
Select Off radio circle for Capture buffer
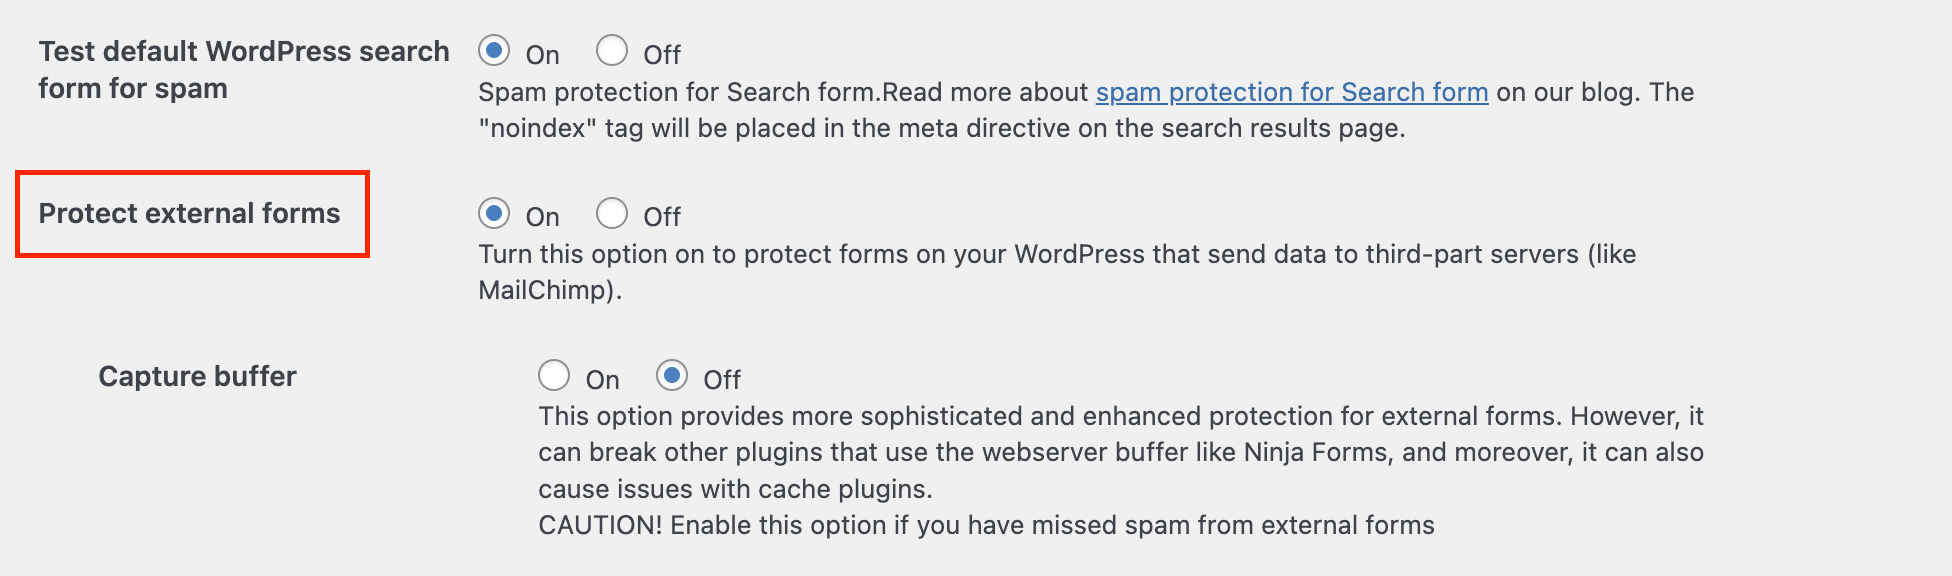672,376
